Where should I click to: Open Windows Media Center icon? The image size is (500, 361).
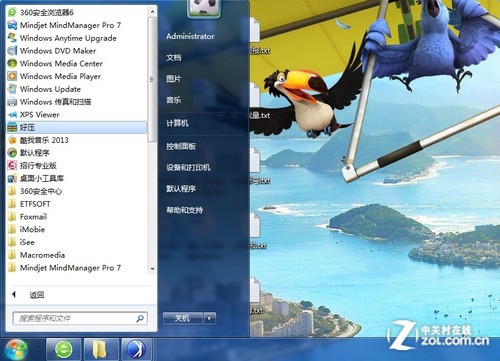12,63
